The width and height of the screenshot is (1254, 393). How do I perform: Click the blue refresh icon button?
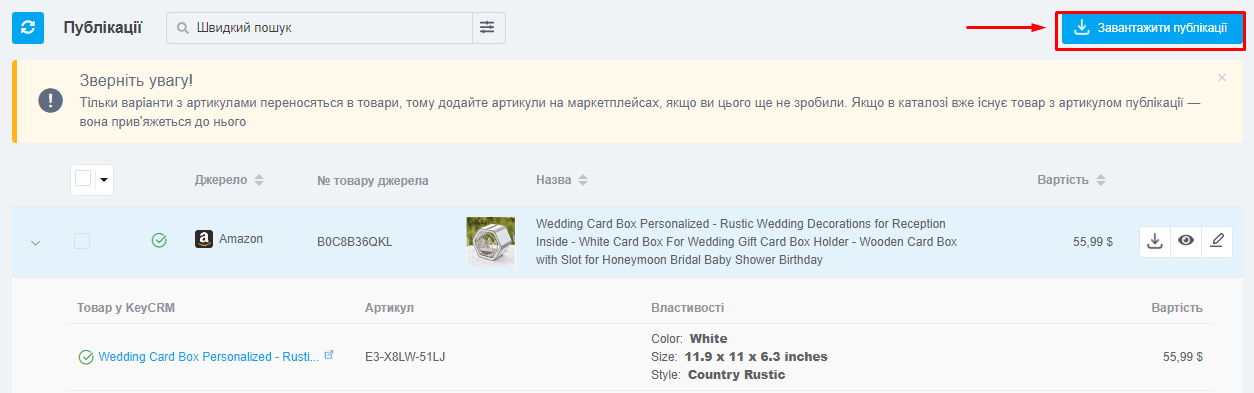click(28, 28)
